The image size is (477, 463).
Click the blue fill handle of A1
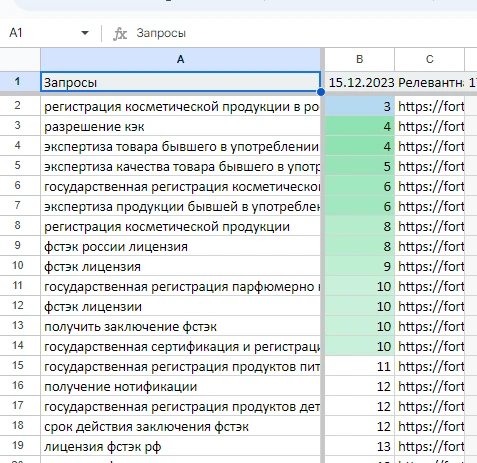coord(321,92)
